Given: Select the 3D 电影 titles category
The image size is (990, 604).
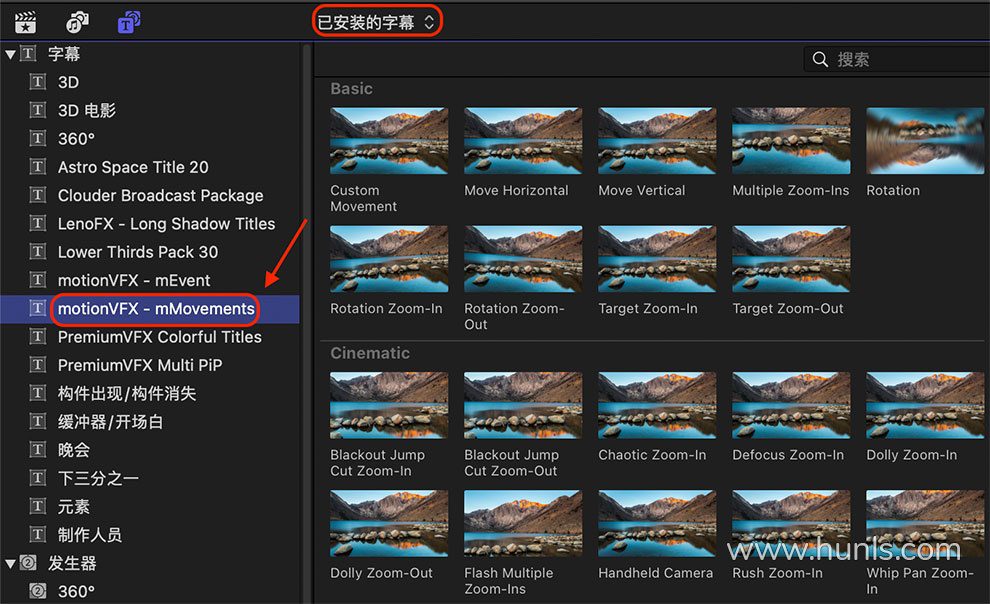Looking at the screenshot, I should (86, 110).
